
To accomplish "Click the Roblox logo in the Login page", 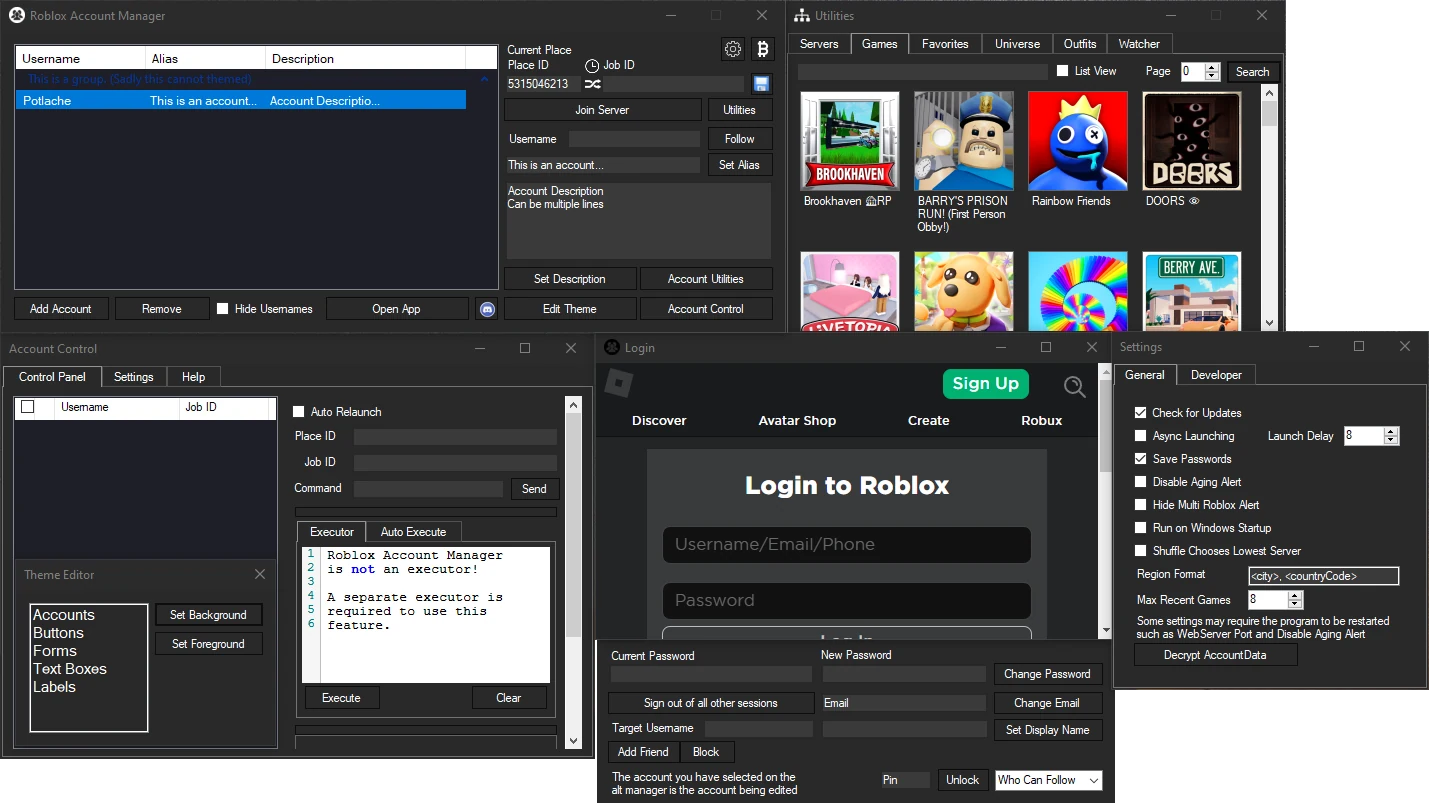I will pos(617,384).
